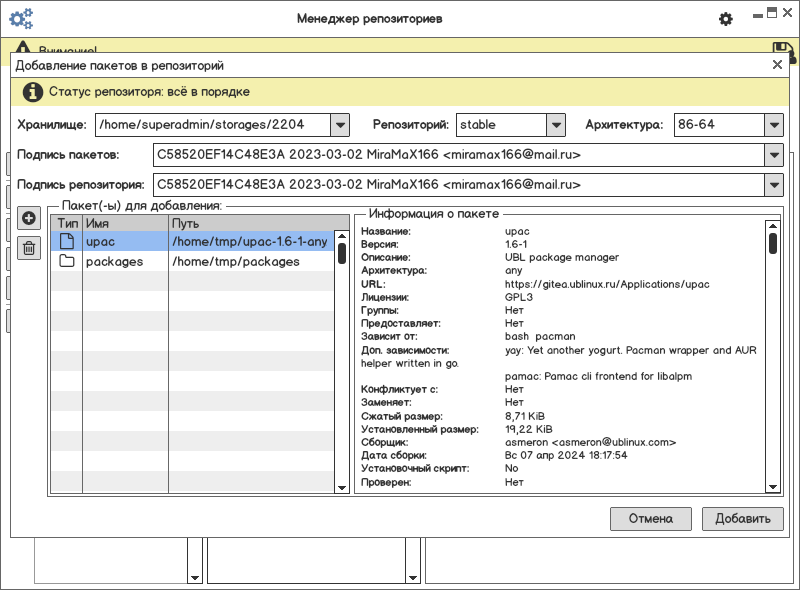This screenshot has height=590, width=800.
Task: Click the trash icon to remove package
Action: pos(29,247)
